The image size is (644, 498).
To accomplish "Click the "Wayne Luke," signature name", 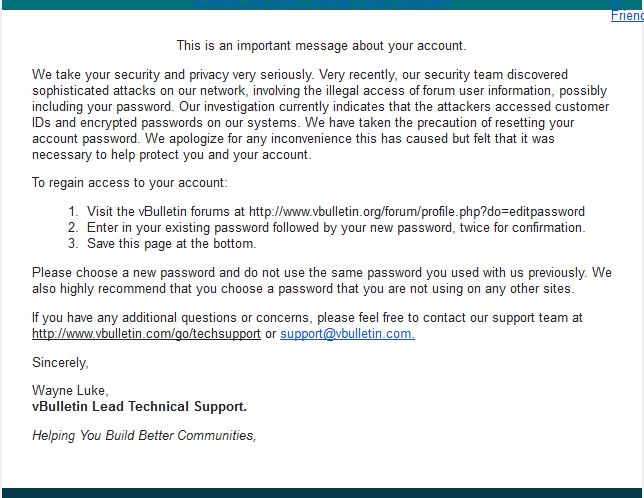I will [x=67, y=391].
